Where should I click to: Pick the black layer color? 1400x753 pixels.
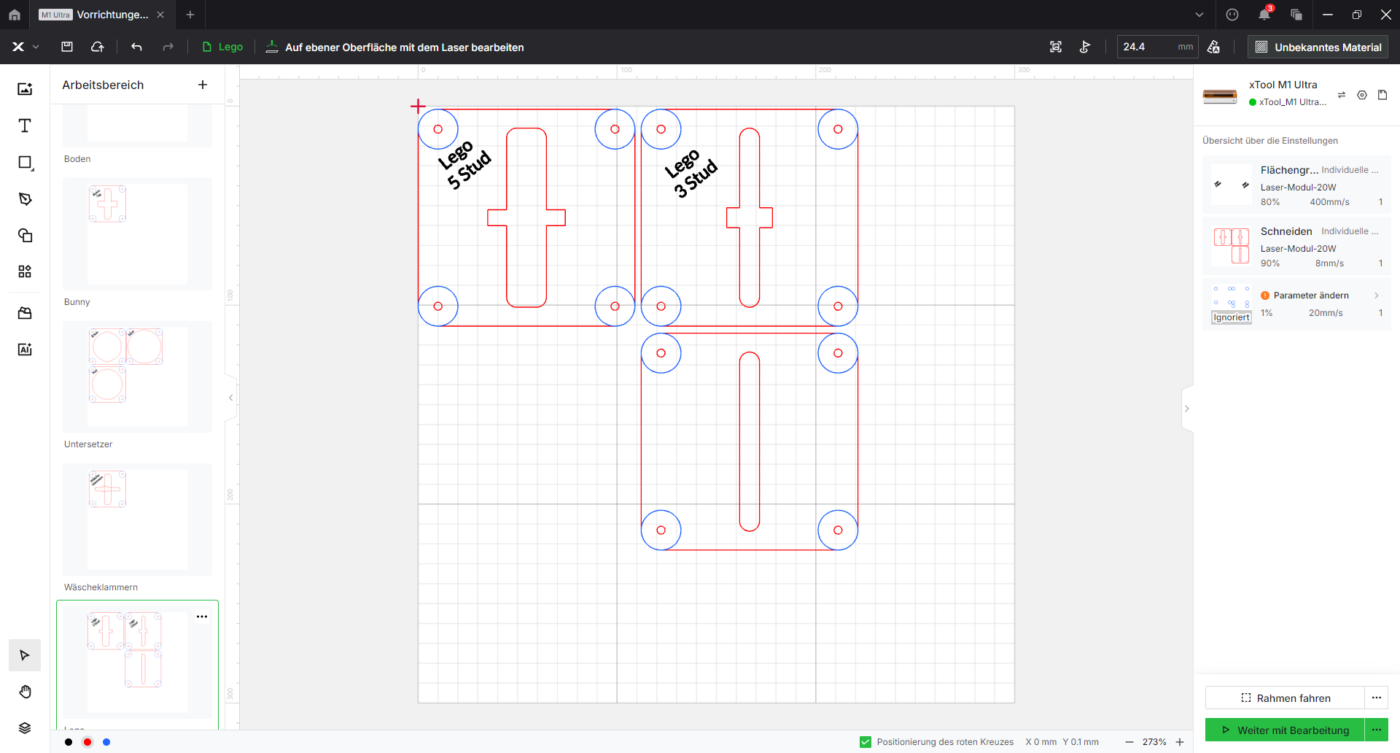(x=68, y=742)
